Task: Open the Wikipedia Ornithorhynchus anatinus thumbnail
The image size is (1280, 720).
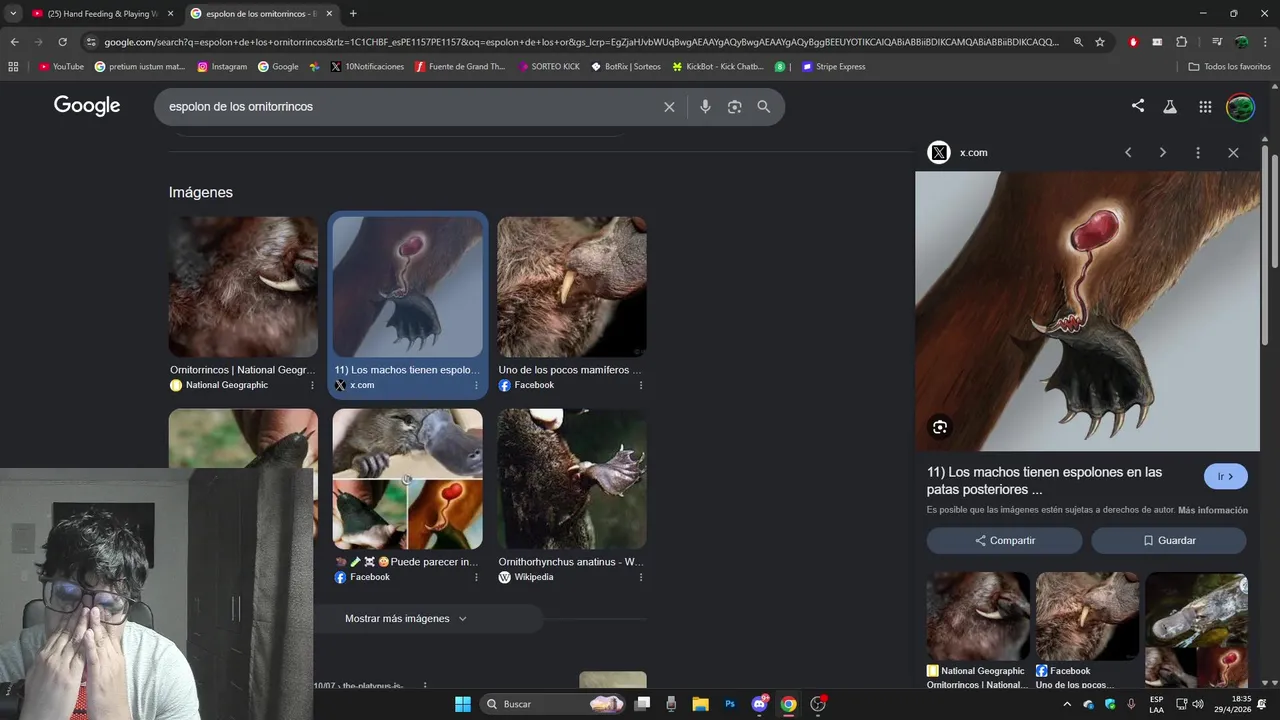Action: click(x=572, y=479)
